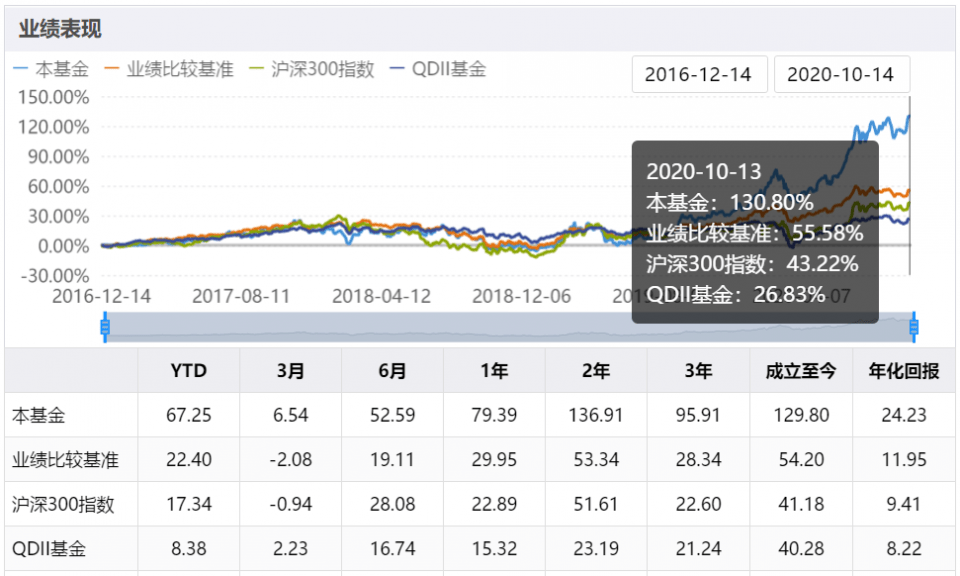
Task: Select the 3月 column header
Action: pyautogui.click(x=291, y=371)
